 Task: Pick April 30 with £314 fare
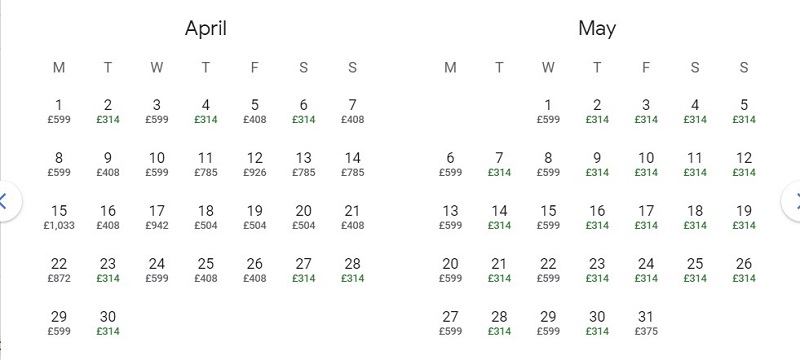coord(108,323)
